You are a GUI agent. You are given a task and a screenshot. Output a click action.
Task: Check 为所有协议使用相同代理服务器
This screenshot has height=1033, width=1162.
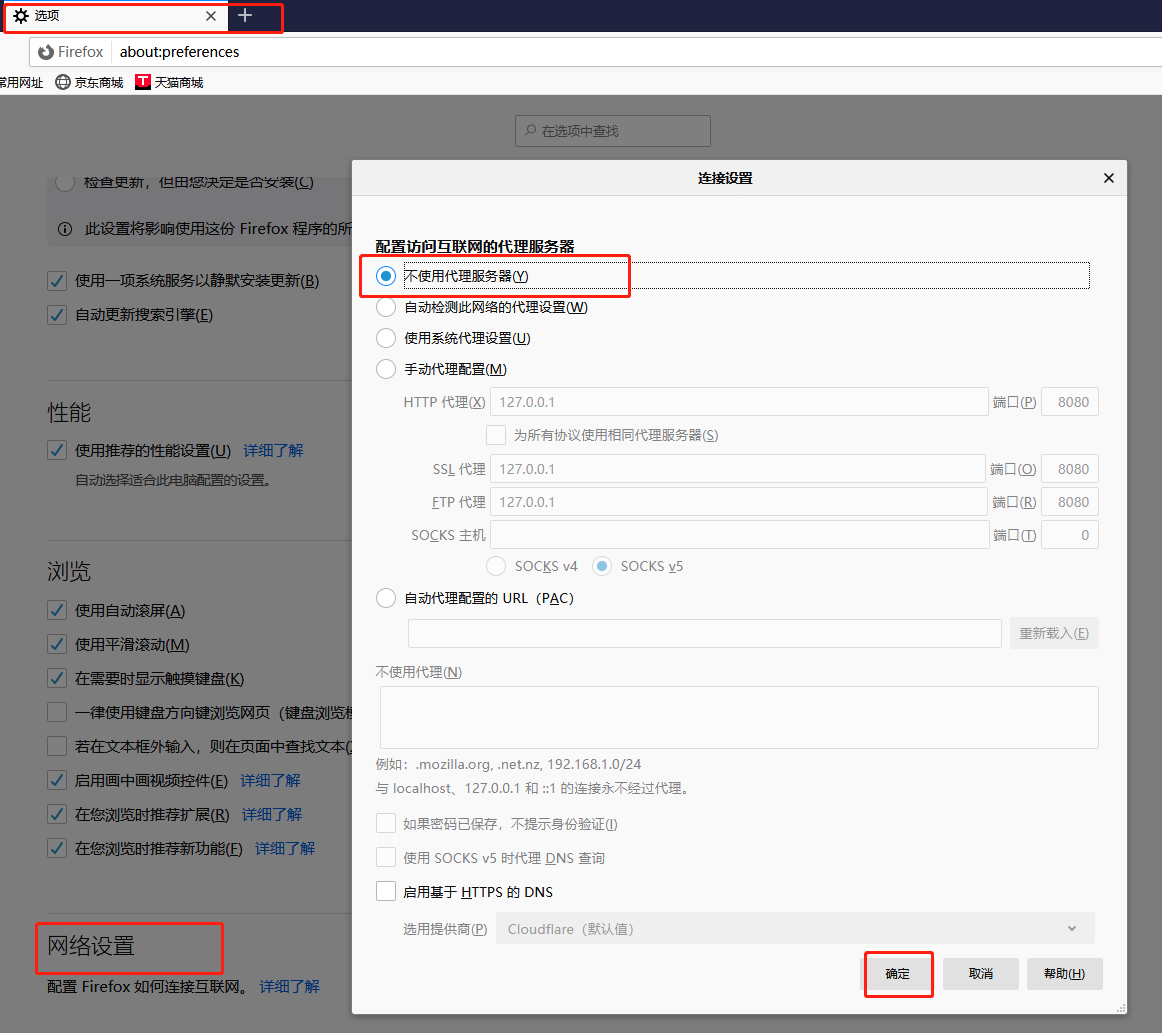click(496, 435)
